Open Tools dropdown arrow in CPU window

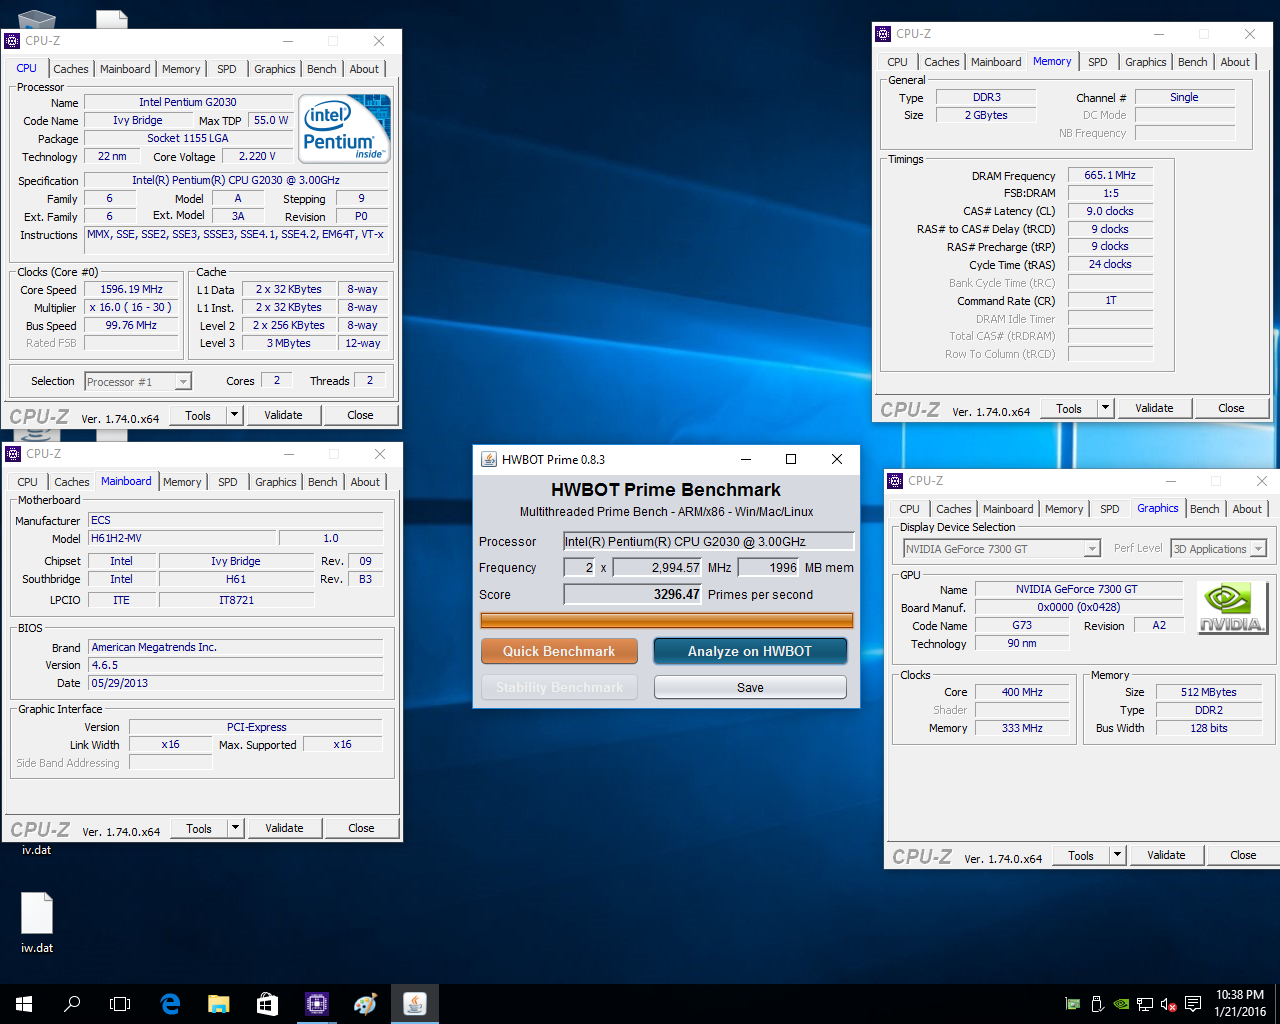pyautogui.click(x=235, y=415)
